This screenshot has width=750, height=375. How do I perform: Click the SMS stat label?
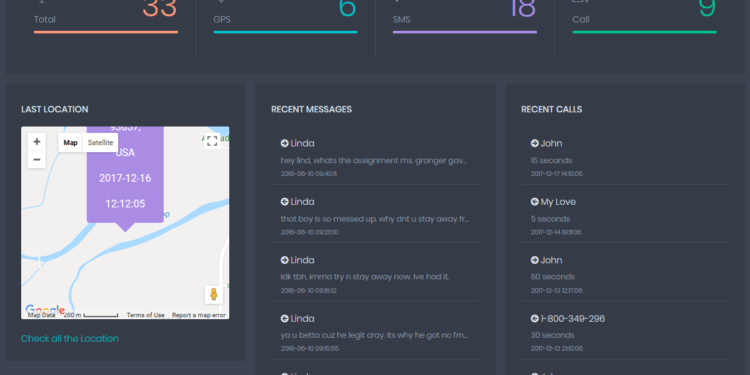[402, 20]
